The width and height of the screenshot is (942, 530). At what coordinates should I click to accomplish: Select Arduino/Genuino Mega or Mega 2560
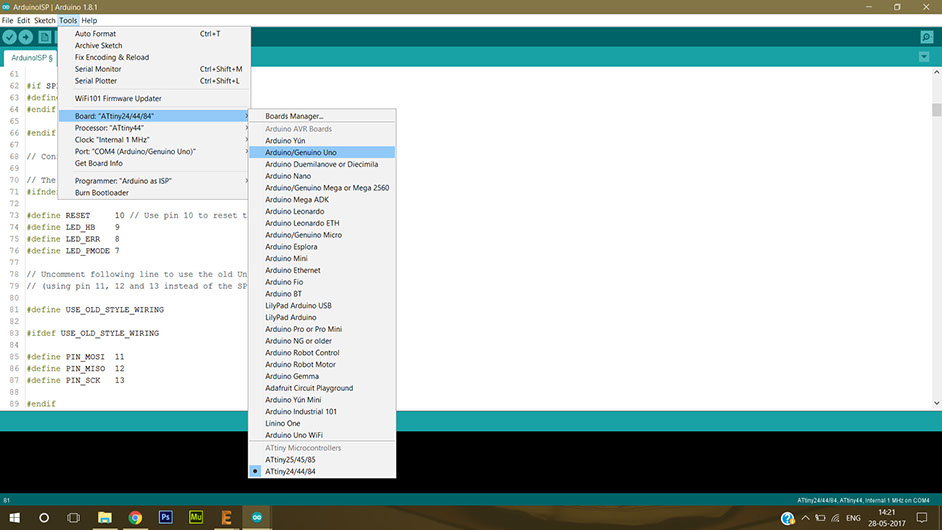click(322, 187)
